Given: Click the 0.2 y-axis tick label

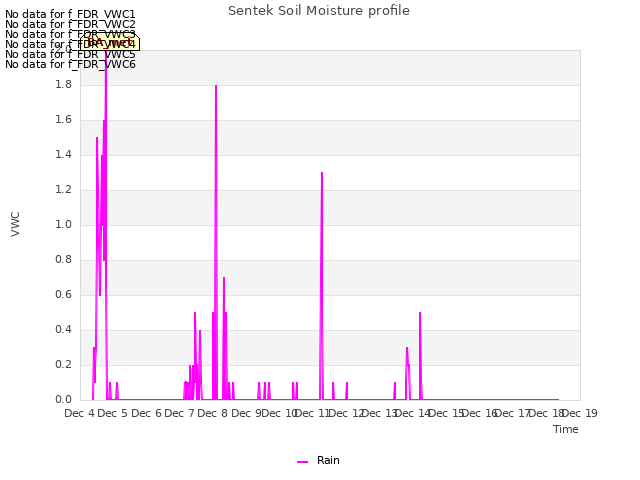Looking at the screenshot, I should (x=63, y=365).
